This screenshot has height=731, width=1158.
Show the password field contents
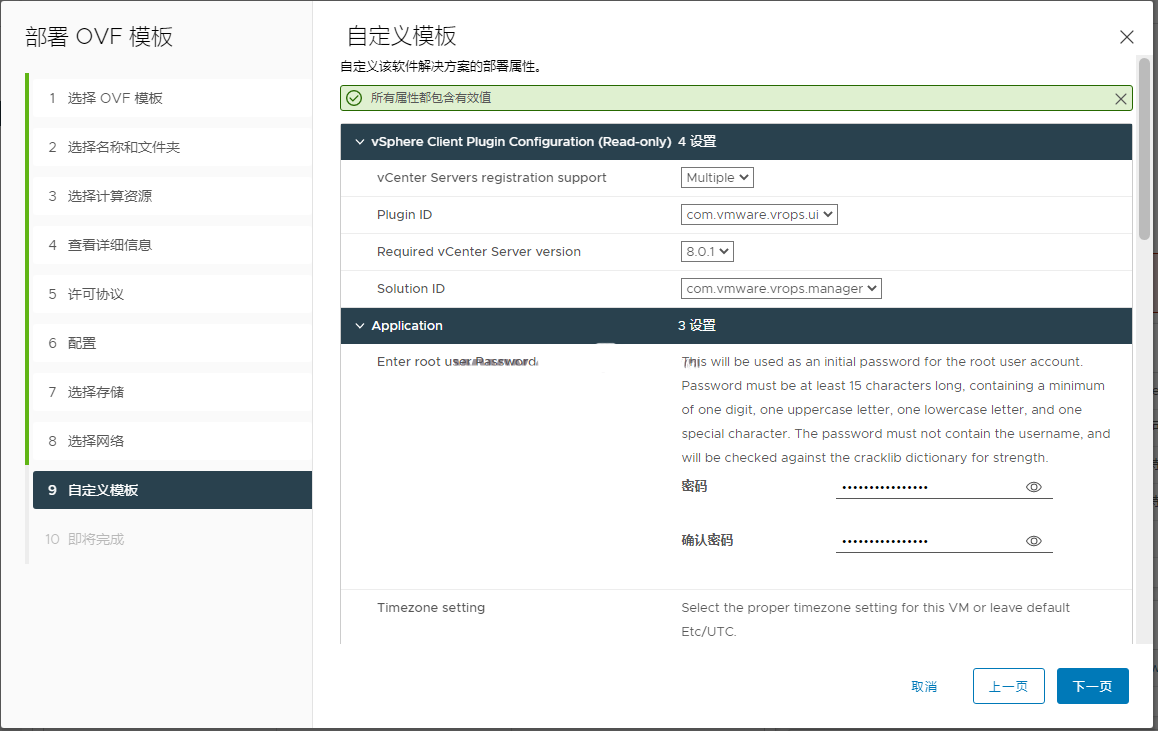(x=1034, y=487)
